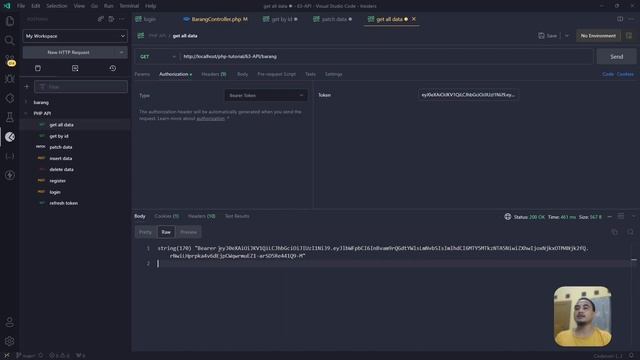
Task: Switch response view to Pretty
Action: pos(145,232)
